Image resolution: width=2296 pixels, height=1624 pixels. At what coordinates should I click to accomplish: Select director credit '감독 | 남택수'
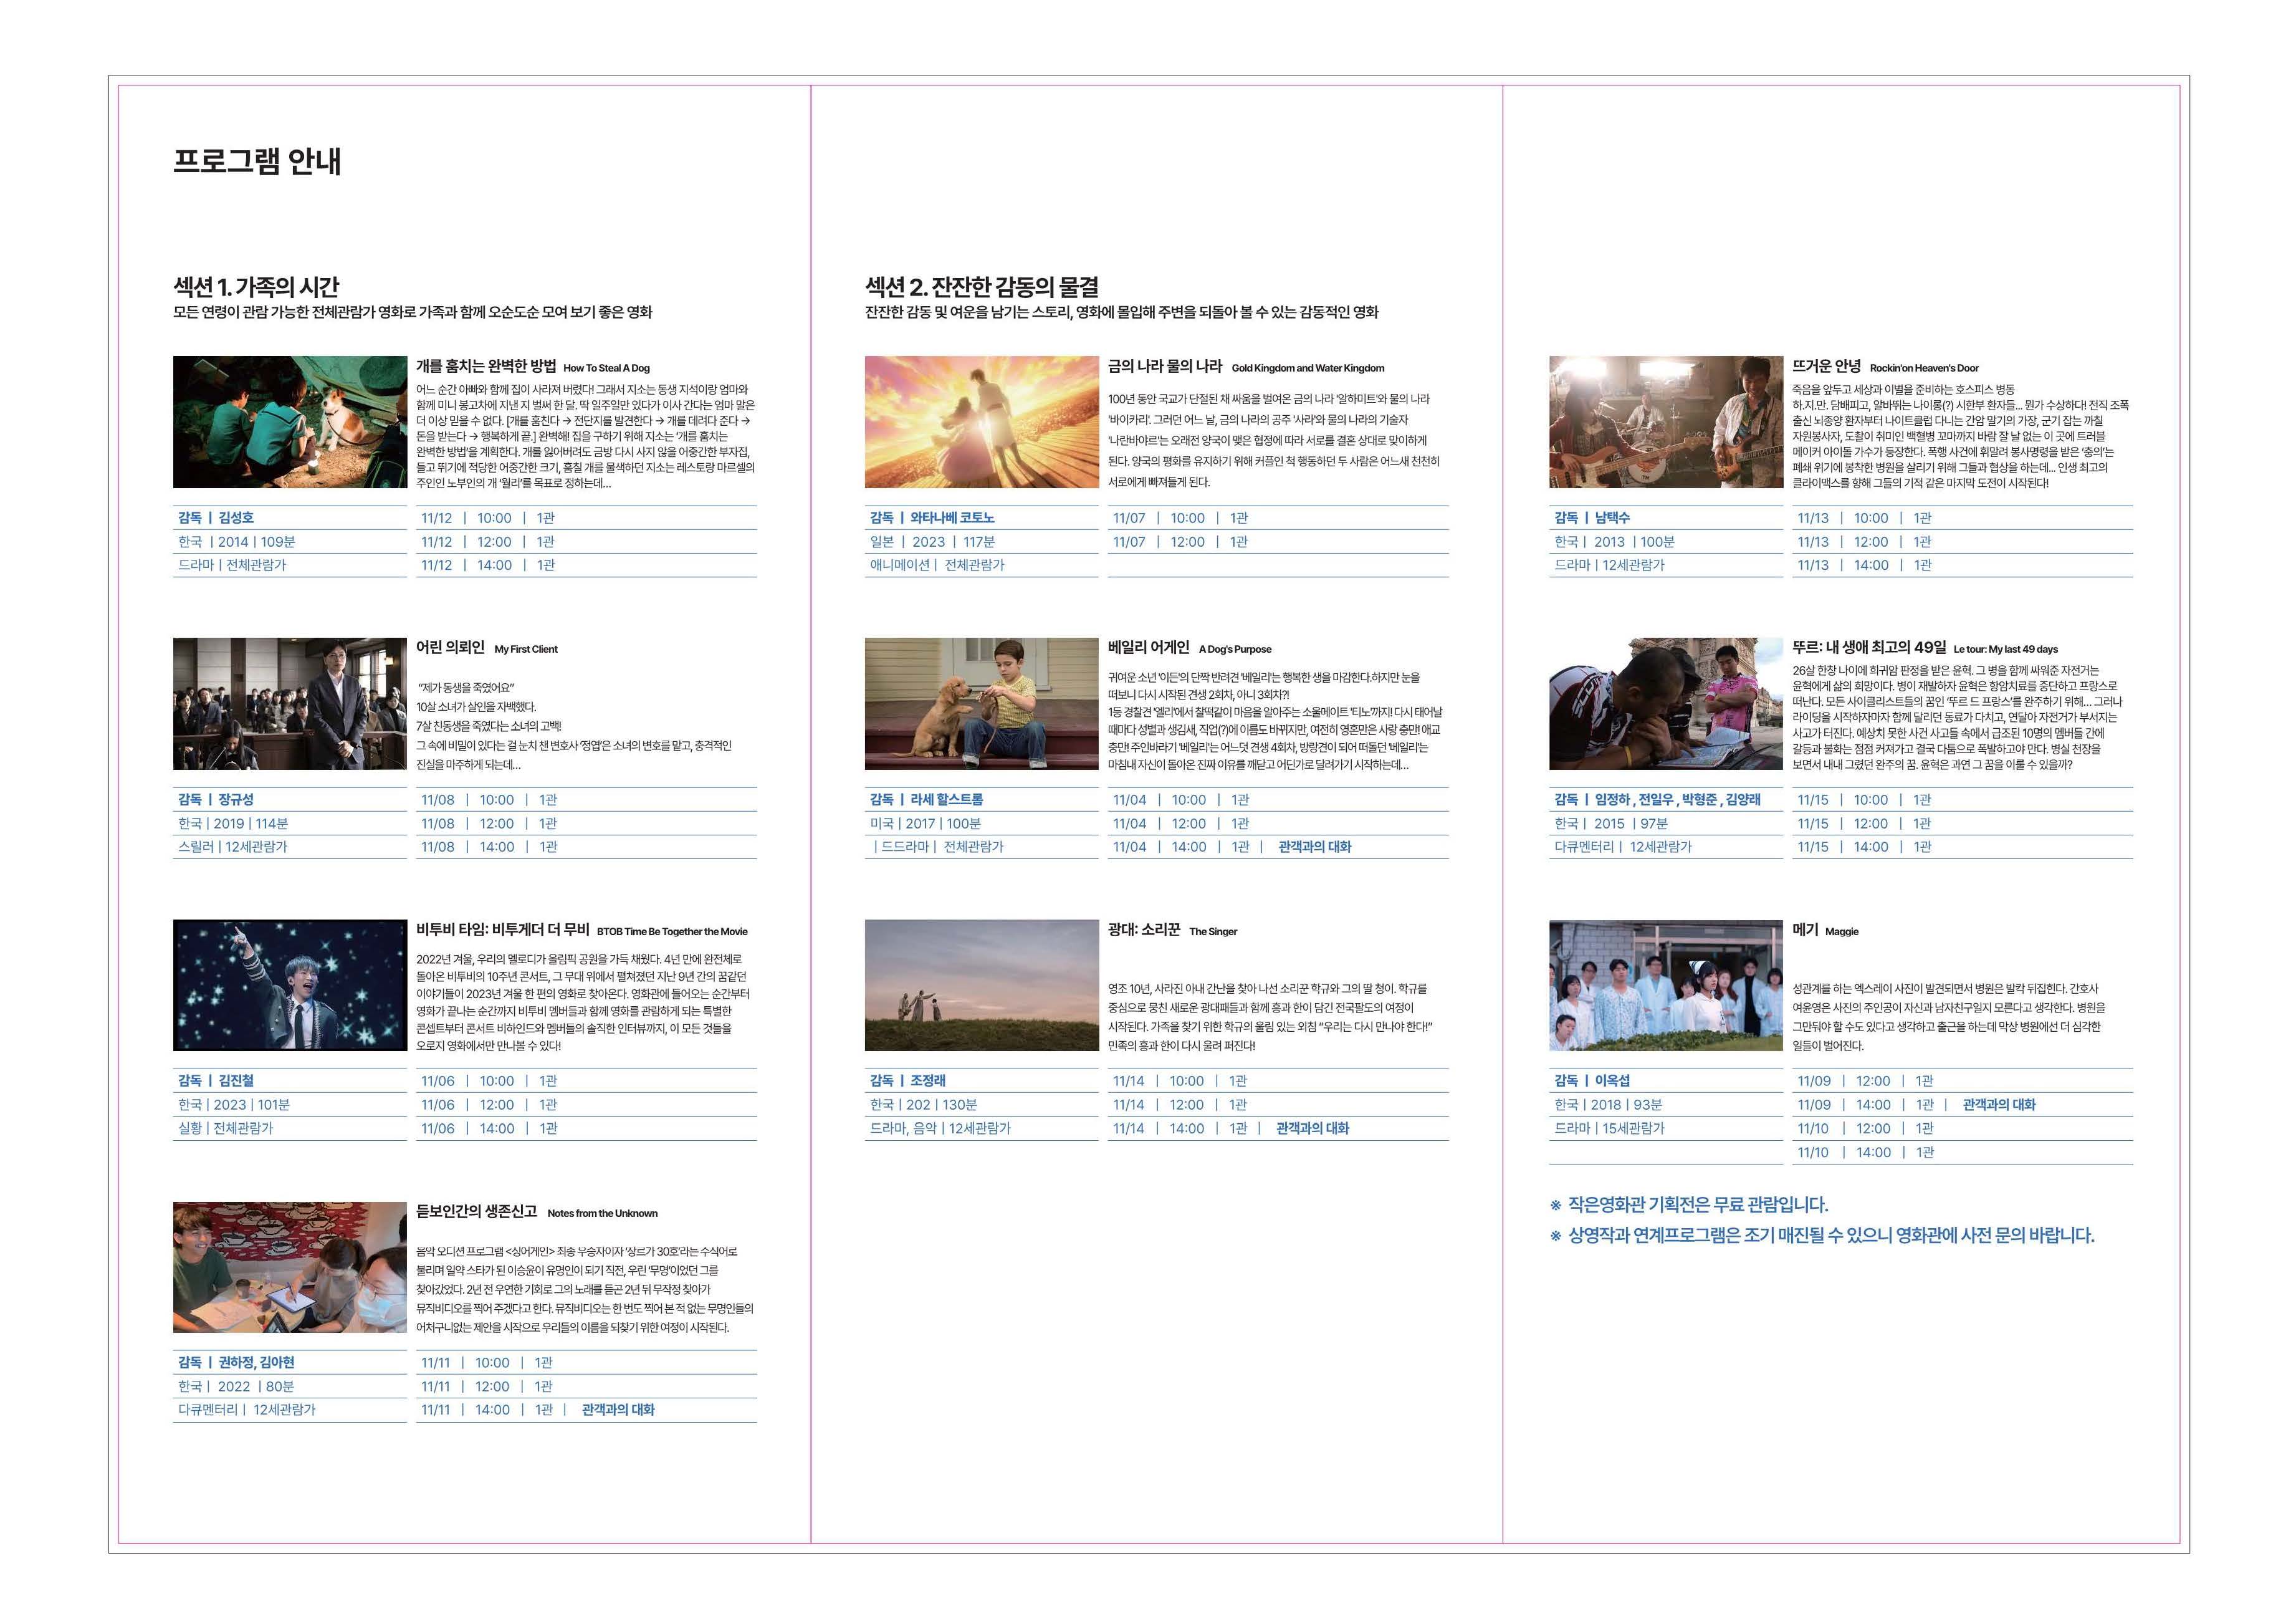pyautogui.click(x=1592, y=518)
